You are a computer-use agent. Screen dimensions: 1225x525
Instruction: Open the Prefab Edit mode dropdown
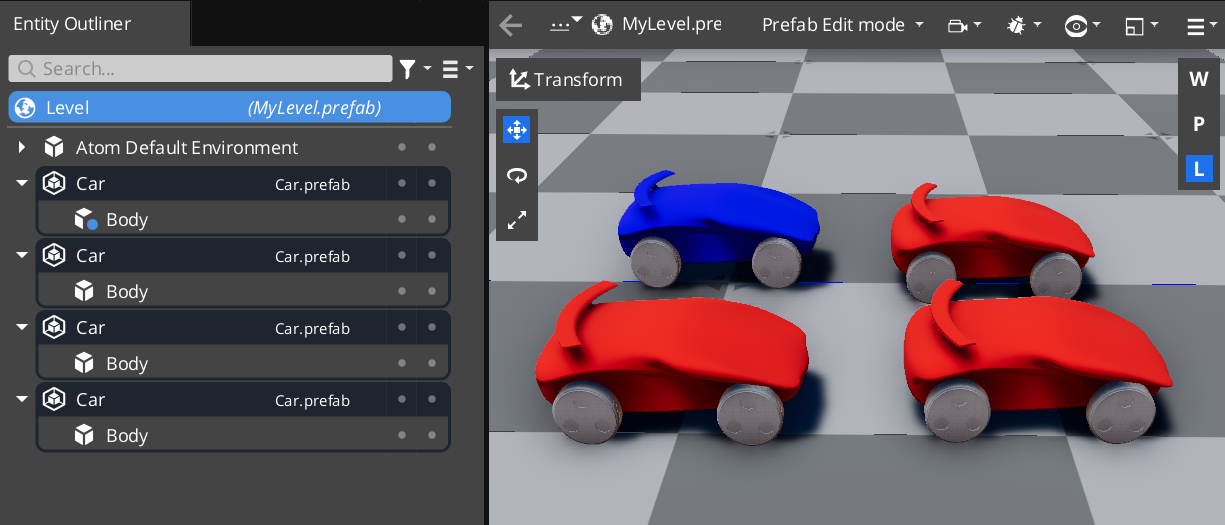(842, 25)
